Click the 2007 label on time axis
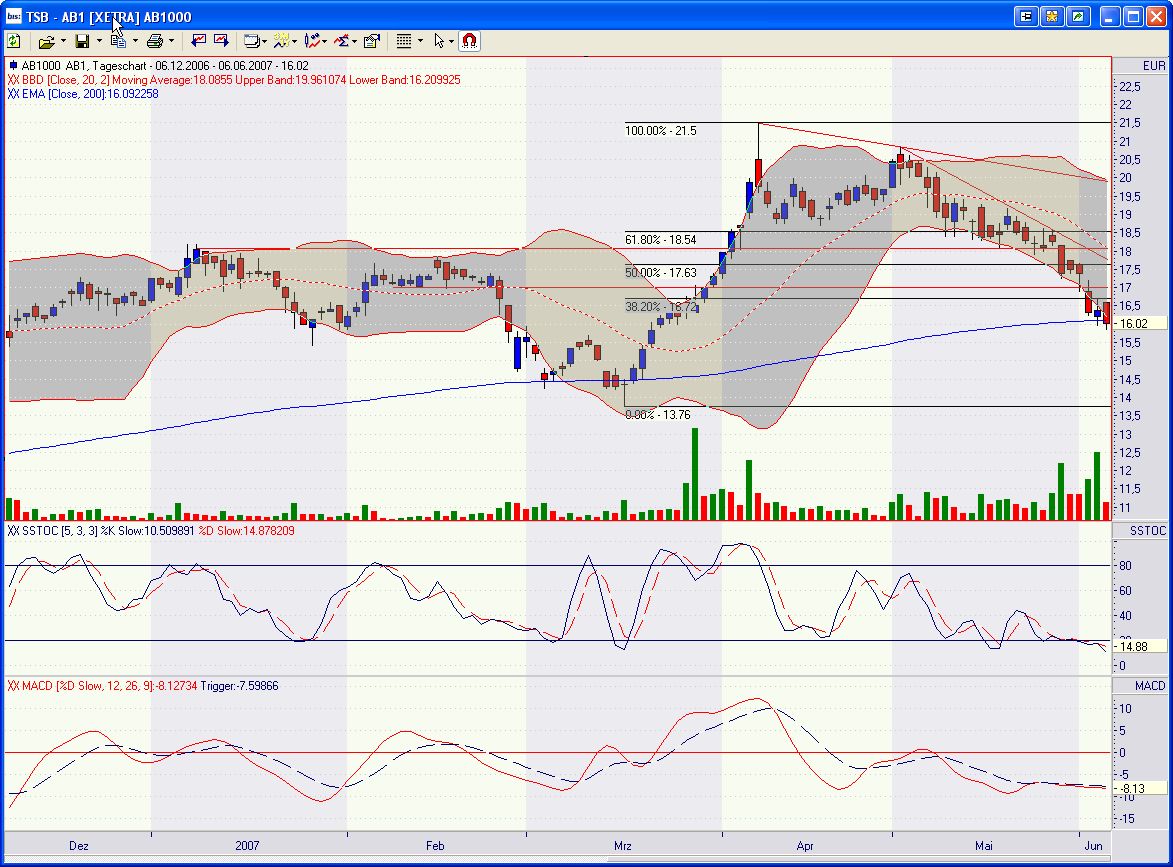The width and height of the screenshot is (1173, 867). click(247, 845)
